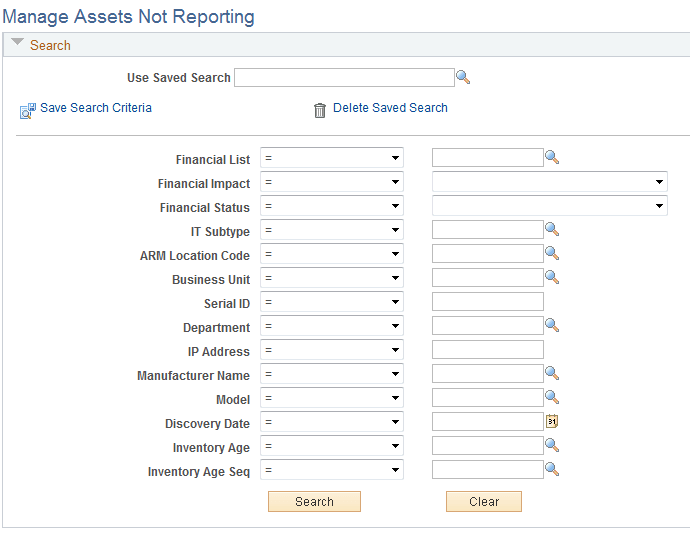Focus the Manufacturer Name value field
The image size is (690, 539).
click(488, 374)
